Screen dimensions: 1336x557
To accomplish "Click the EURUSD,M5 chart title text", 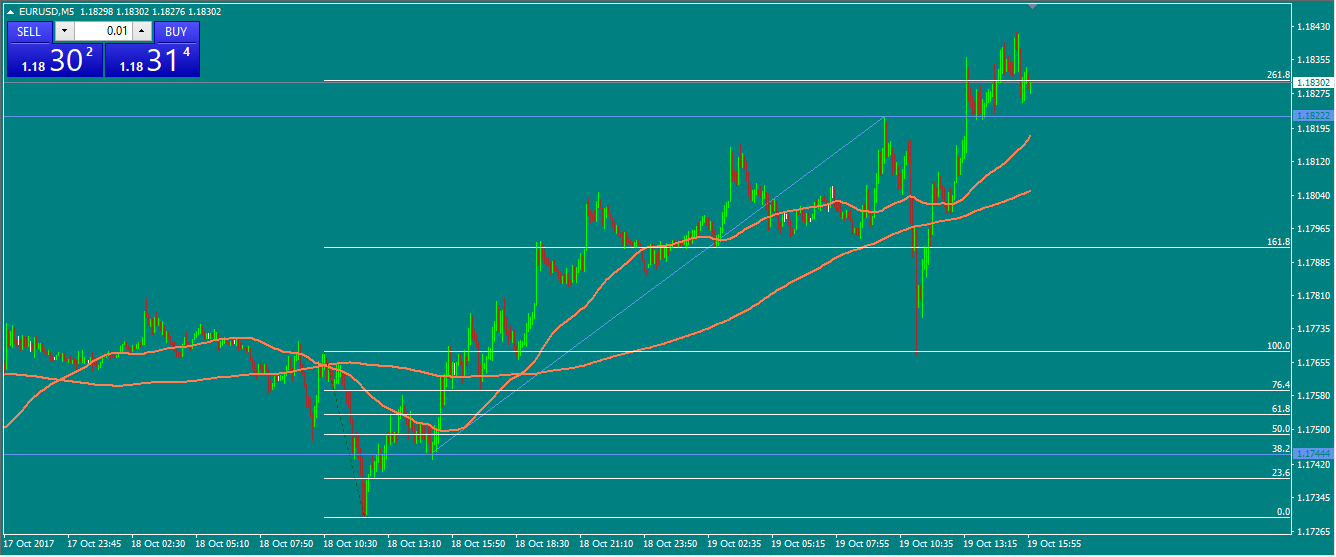I will point(46,12).
